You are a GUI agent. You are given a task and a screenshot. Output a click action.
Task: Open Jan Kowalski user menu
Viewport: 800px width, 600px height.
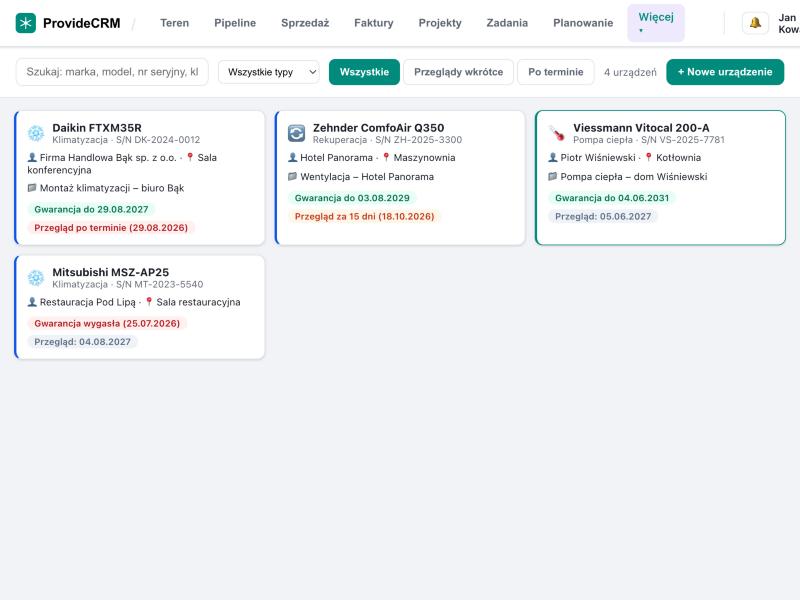[x=789, y=23]
